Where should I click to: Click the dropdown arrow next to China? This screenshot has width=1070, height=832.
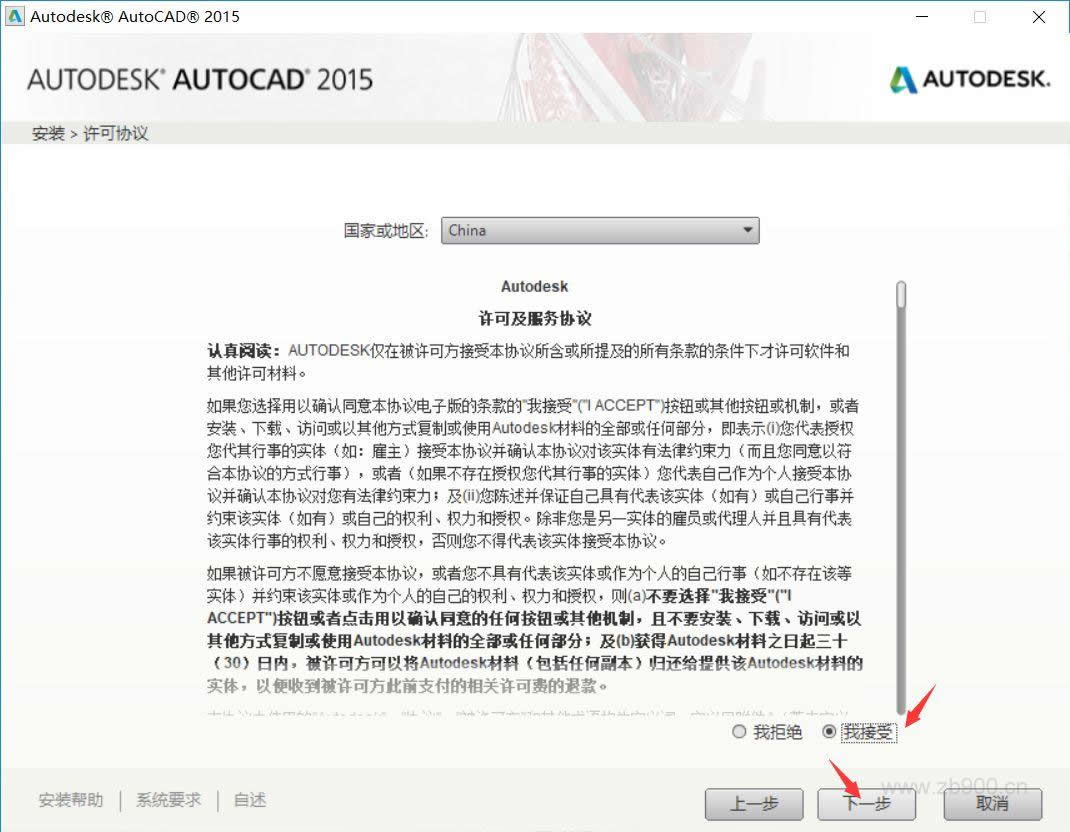tap(746, 230)
